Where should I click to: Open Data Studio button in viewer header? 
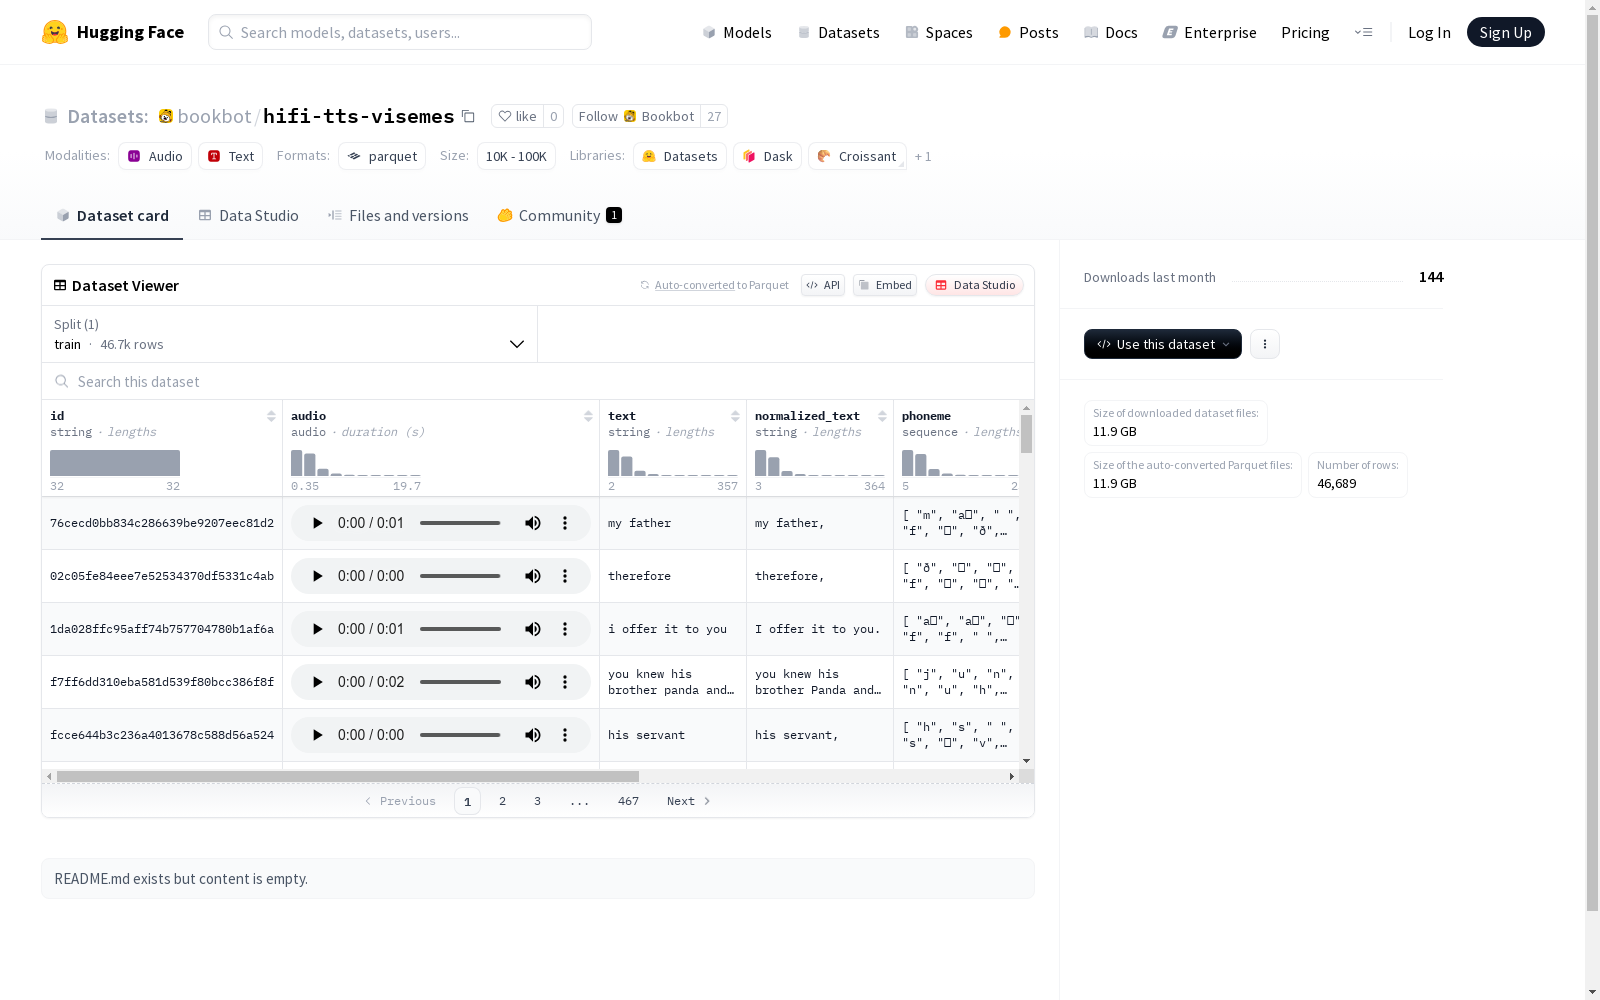click(x=975, y=285)
